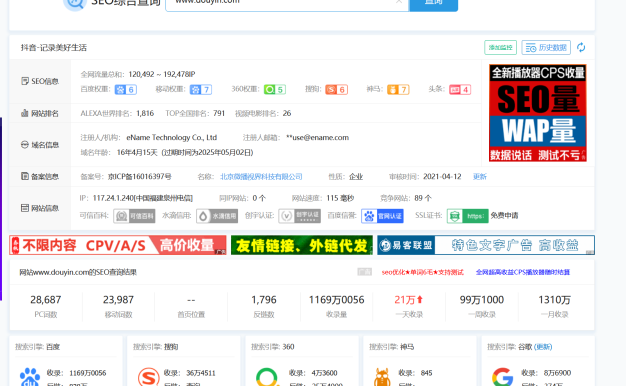This screenshot has width=626, height=386.
Task: Select the 域名信息 side tab
Action: [40, 145]
